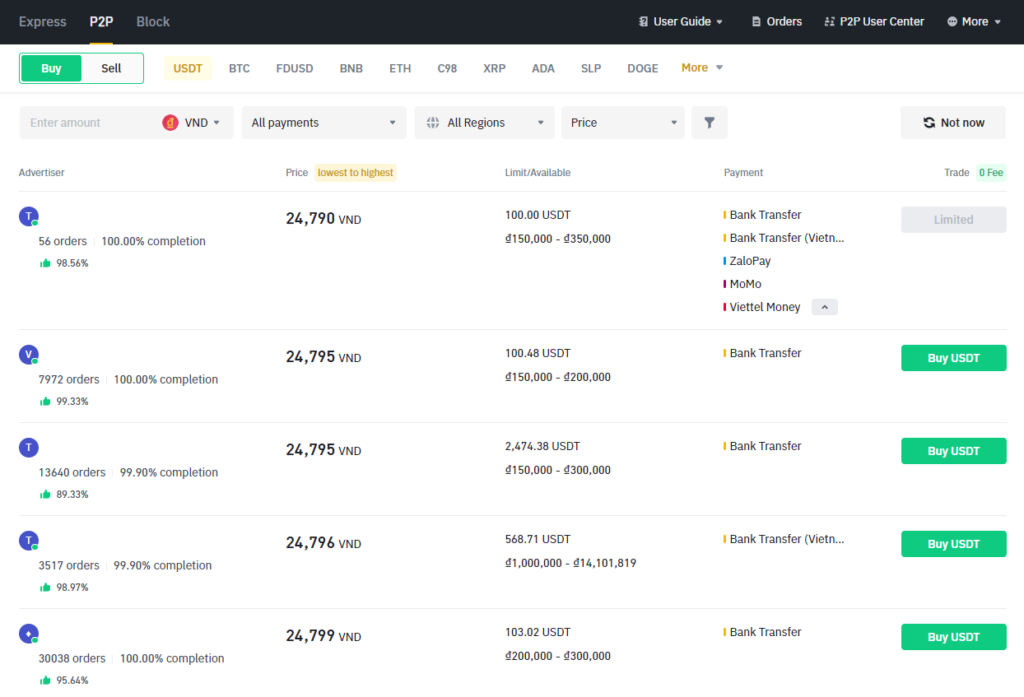
Task: Collapse payment methods list near Viettel Money
Action: point(825,307)
